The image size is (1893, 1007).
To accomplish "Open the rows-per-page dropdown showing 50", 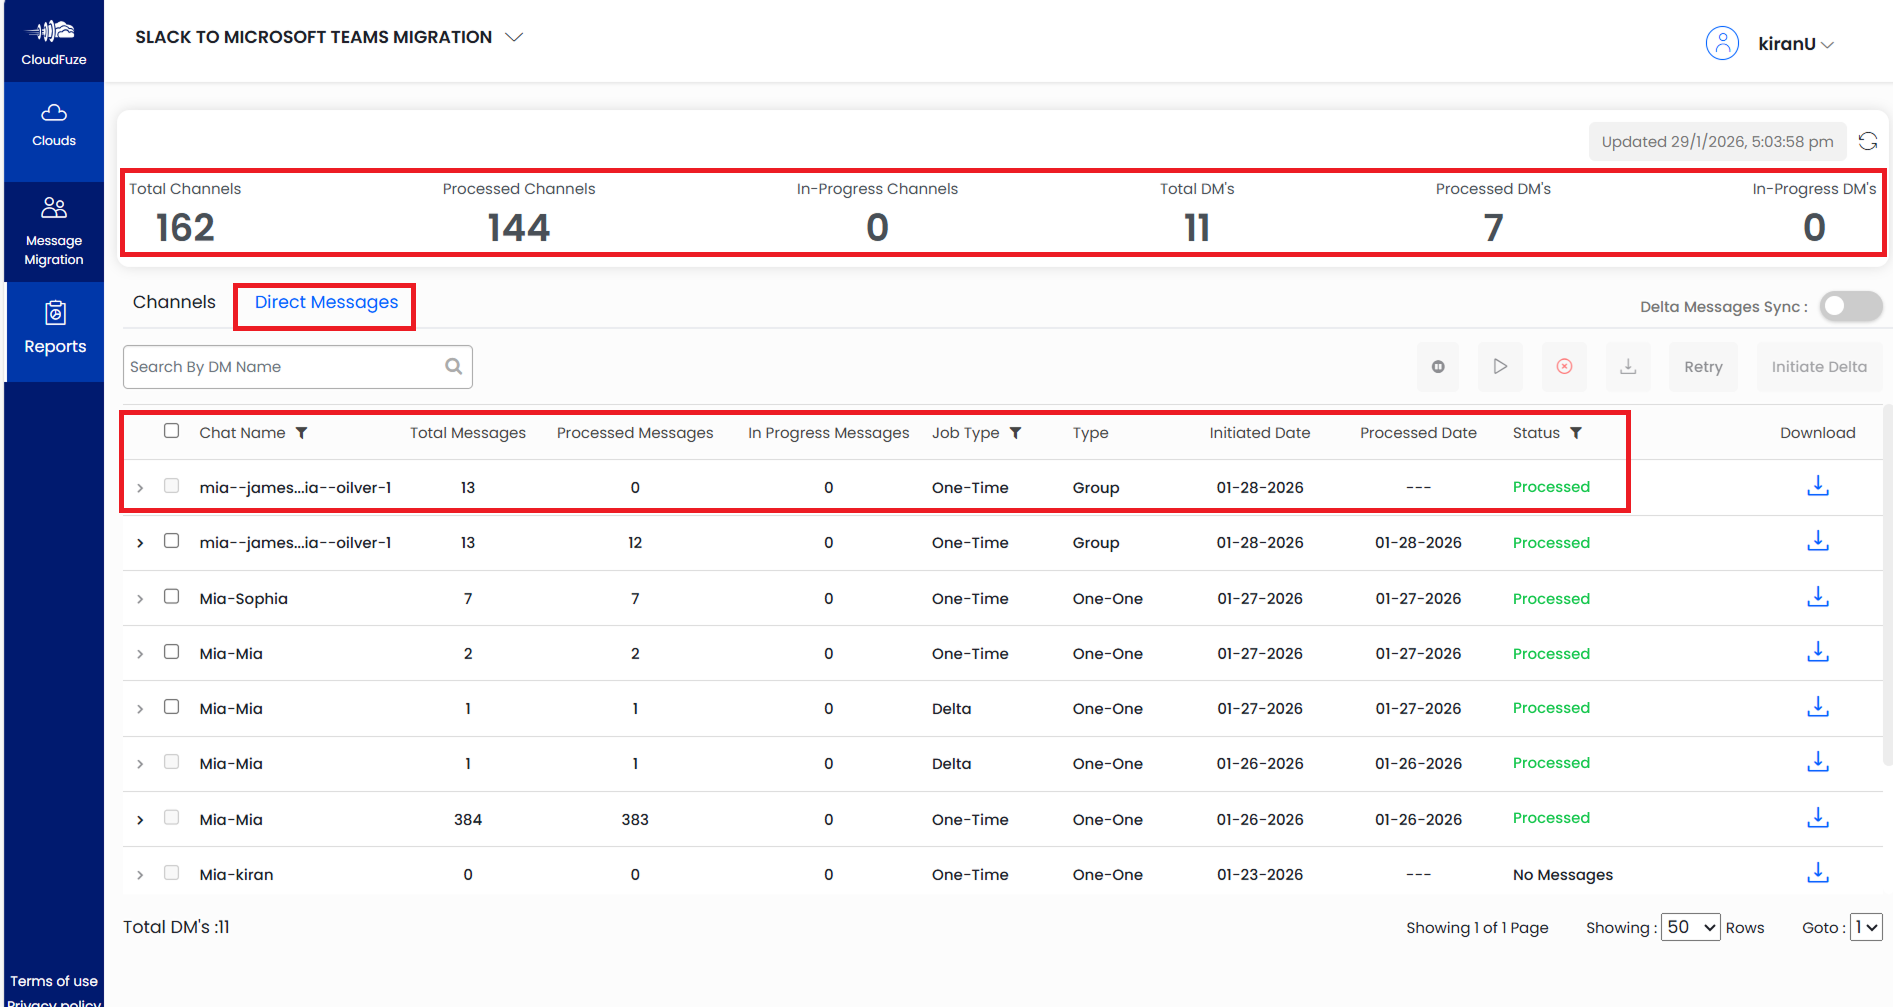I will coord(1689,927).
